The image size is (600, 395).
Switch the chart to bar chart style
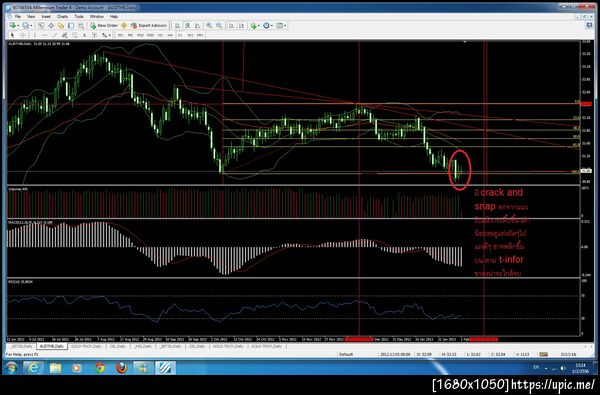click(x=178, y=25)
